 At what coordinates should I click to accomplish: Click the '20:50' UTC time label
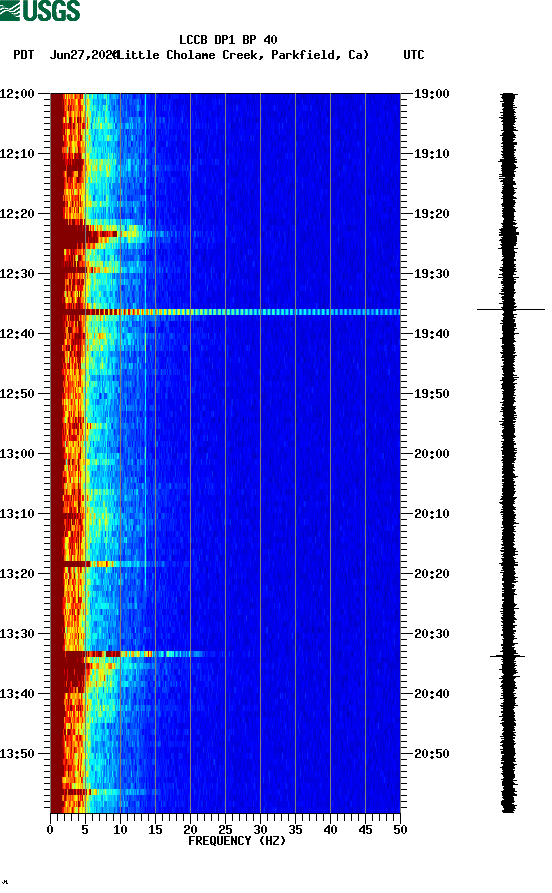point(431,753)
